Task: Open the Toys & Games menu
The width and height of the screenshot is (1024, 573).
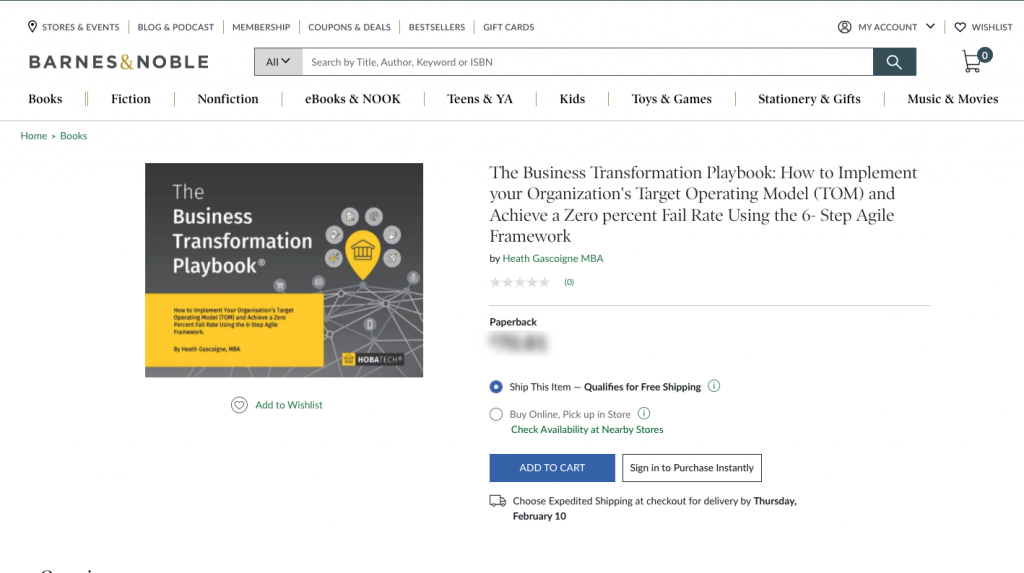Action: pos(671,99)
